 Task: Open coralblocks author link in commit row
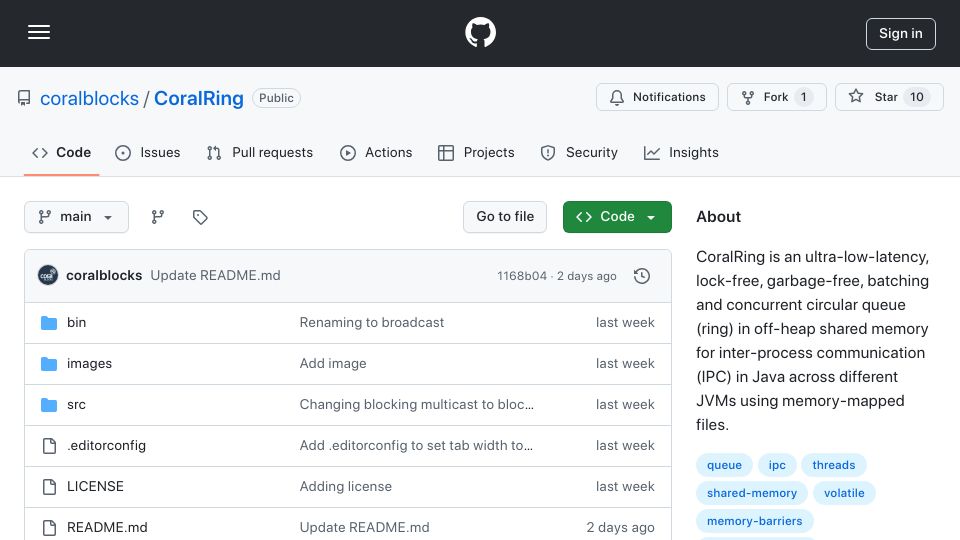(x=104, y=276)
